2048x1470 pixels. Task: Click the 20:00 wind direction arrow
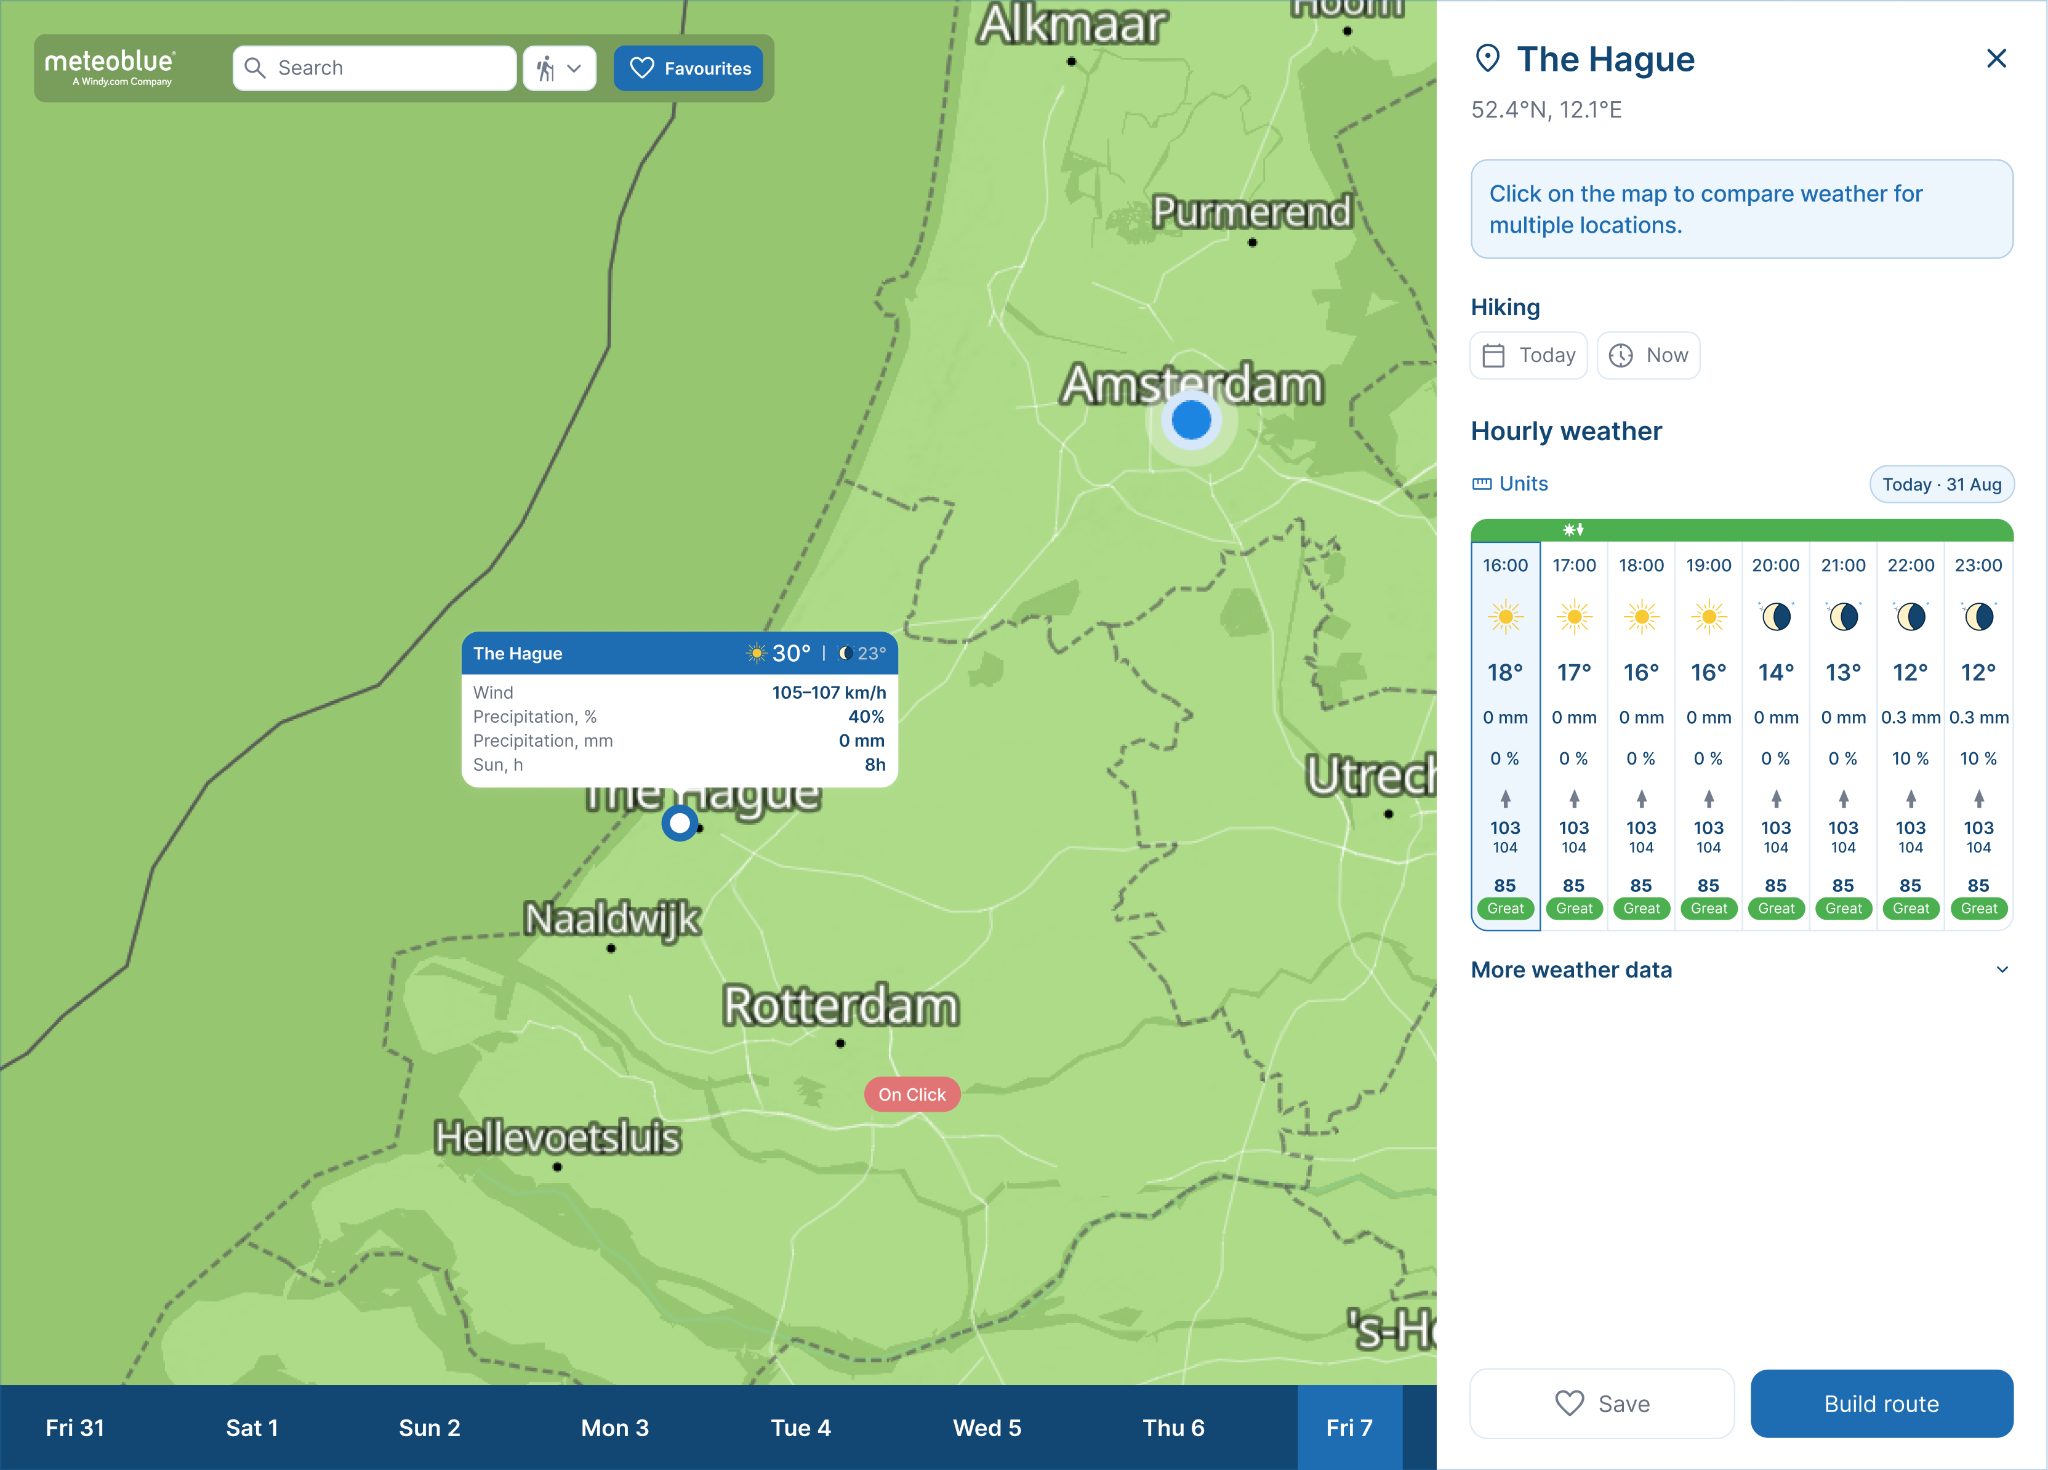tap(1776, 799)
